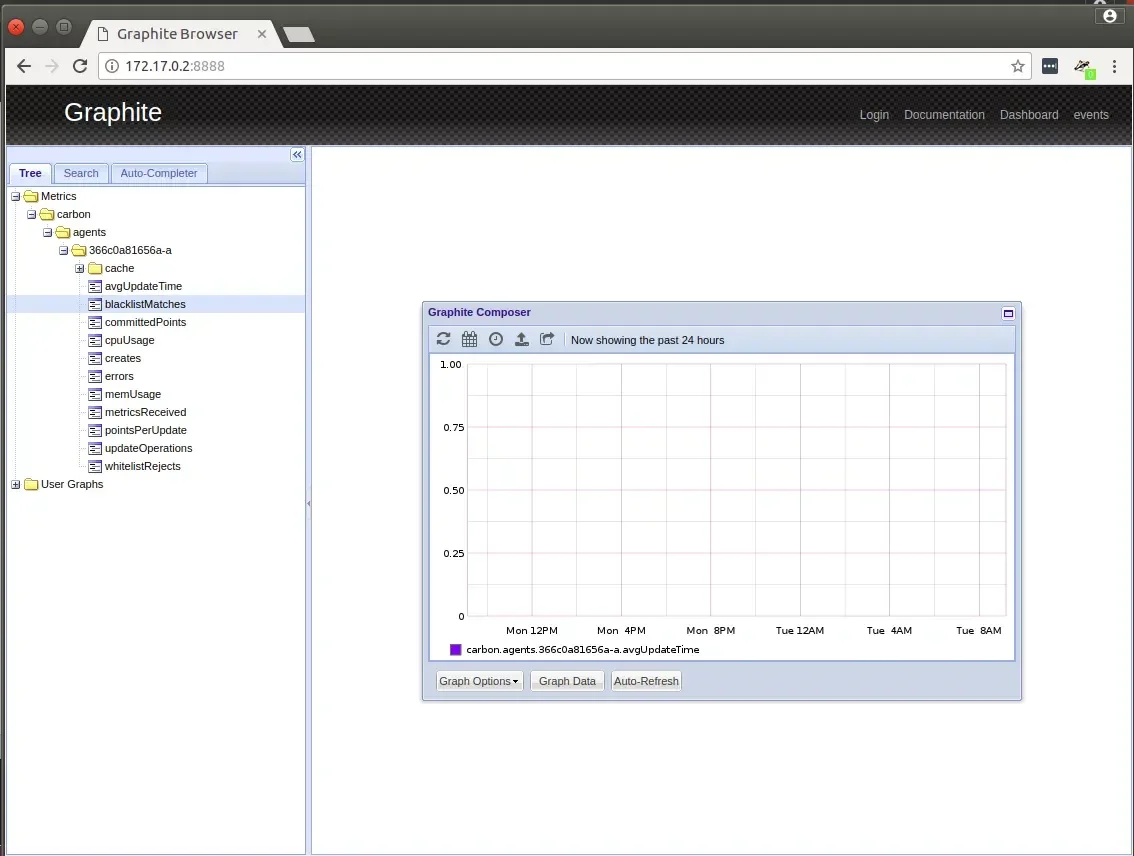Select the pointsPerUpdate metric
Image resolution: width=1134 pixels, height=856 pixels.
[145, 431]
